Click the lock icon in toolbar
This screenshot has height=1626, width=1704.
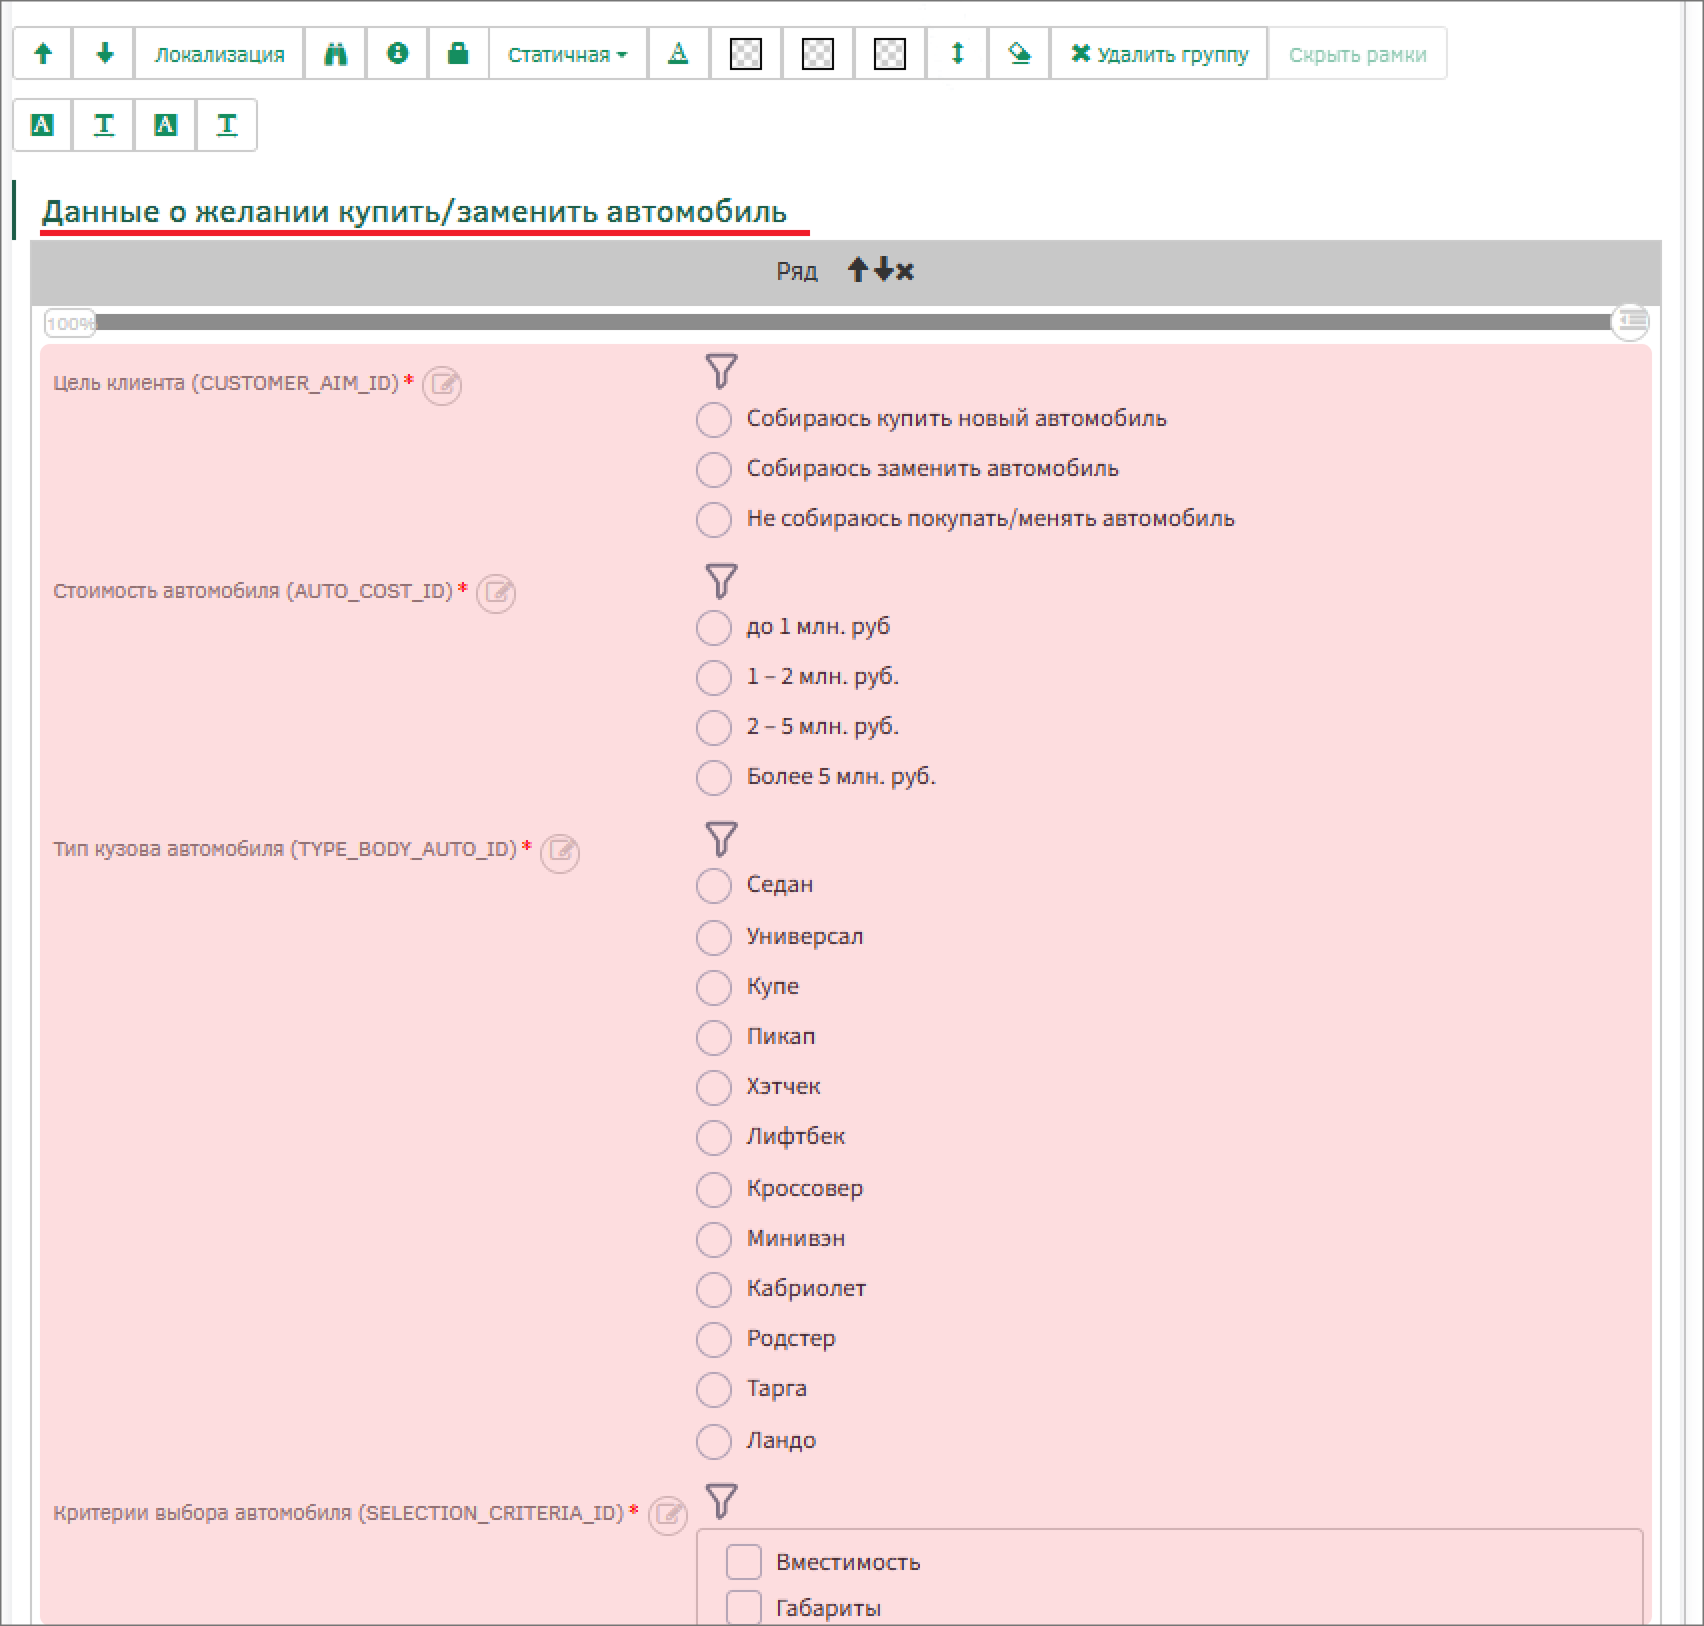tap(458, 54)
